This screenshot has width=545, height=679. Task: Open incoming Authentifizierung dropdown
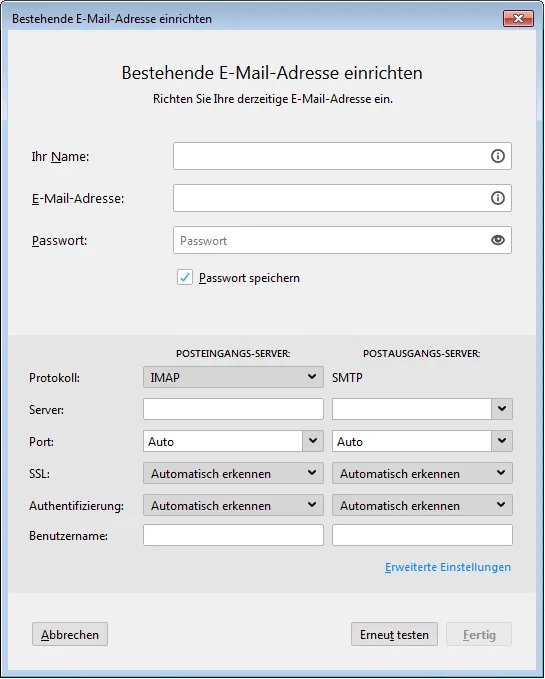[x=233, y=505]
